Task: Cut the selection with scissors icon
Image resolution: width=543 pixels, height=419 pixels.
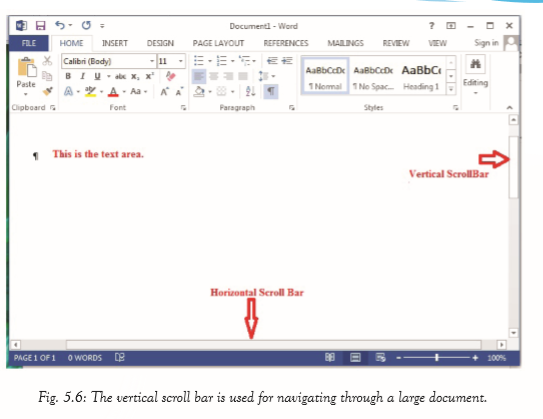Action: click(x=47, y=61)
